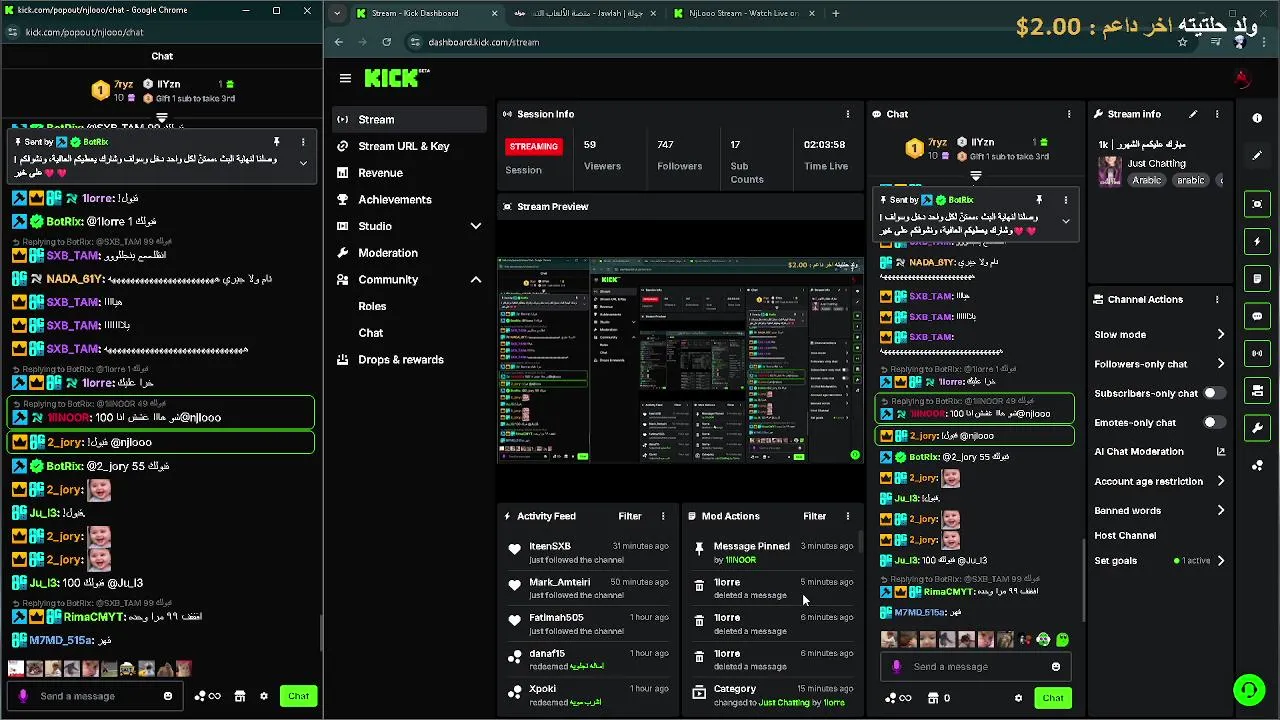Open Revenue page in sidebar
The width and height of the screenshot is (1280, 720).
point(409,173)
